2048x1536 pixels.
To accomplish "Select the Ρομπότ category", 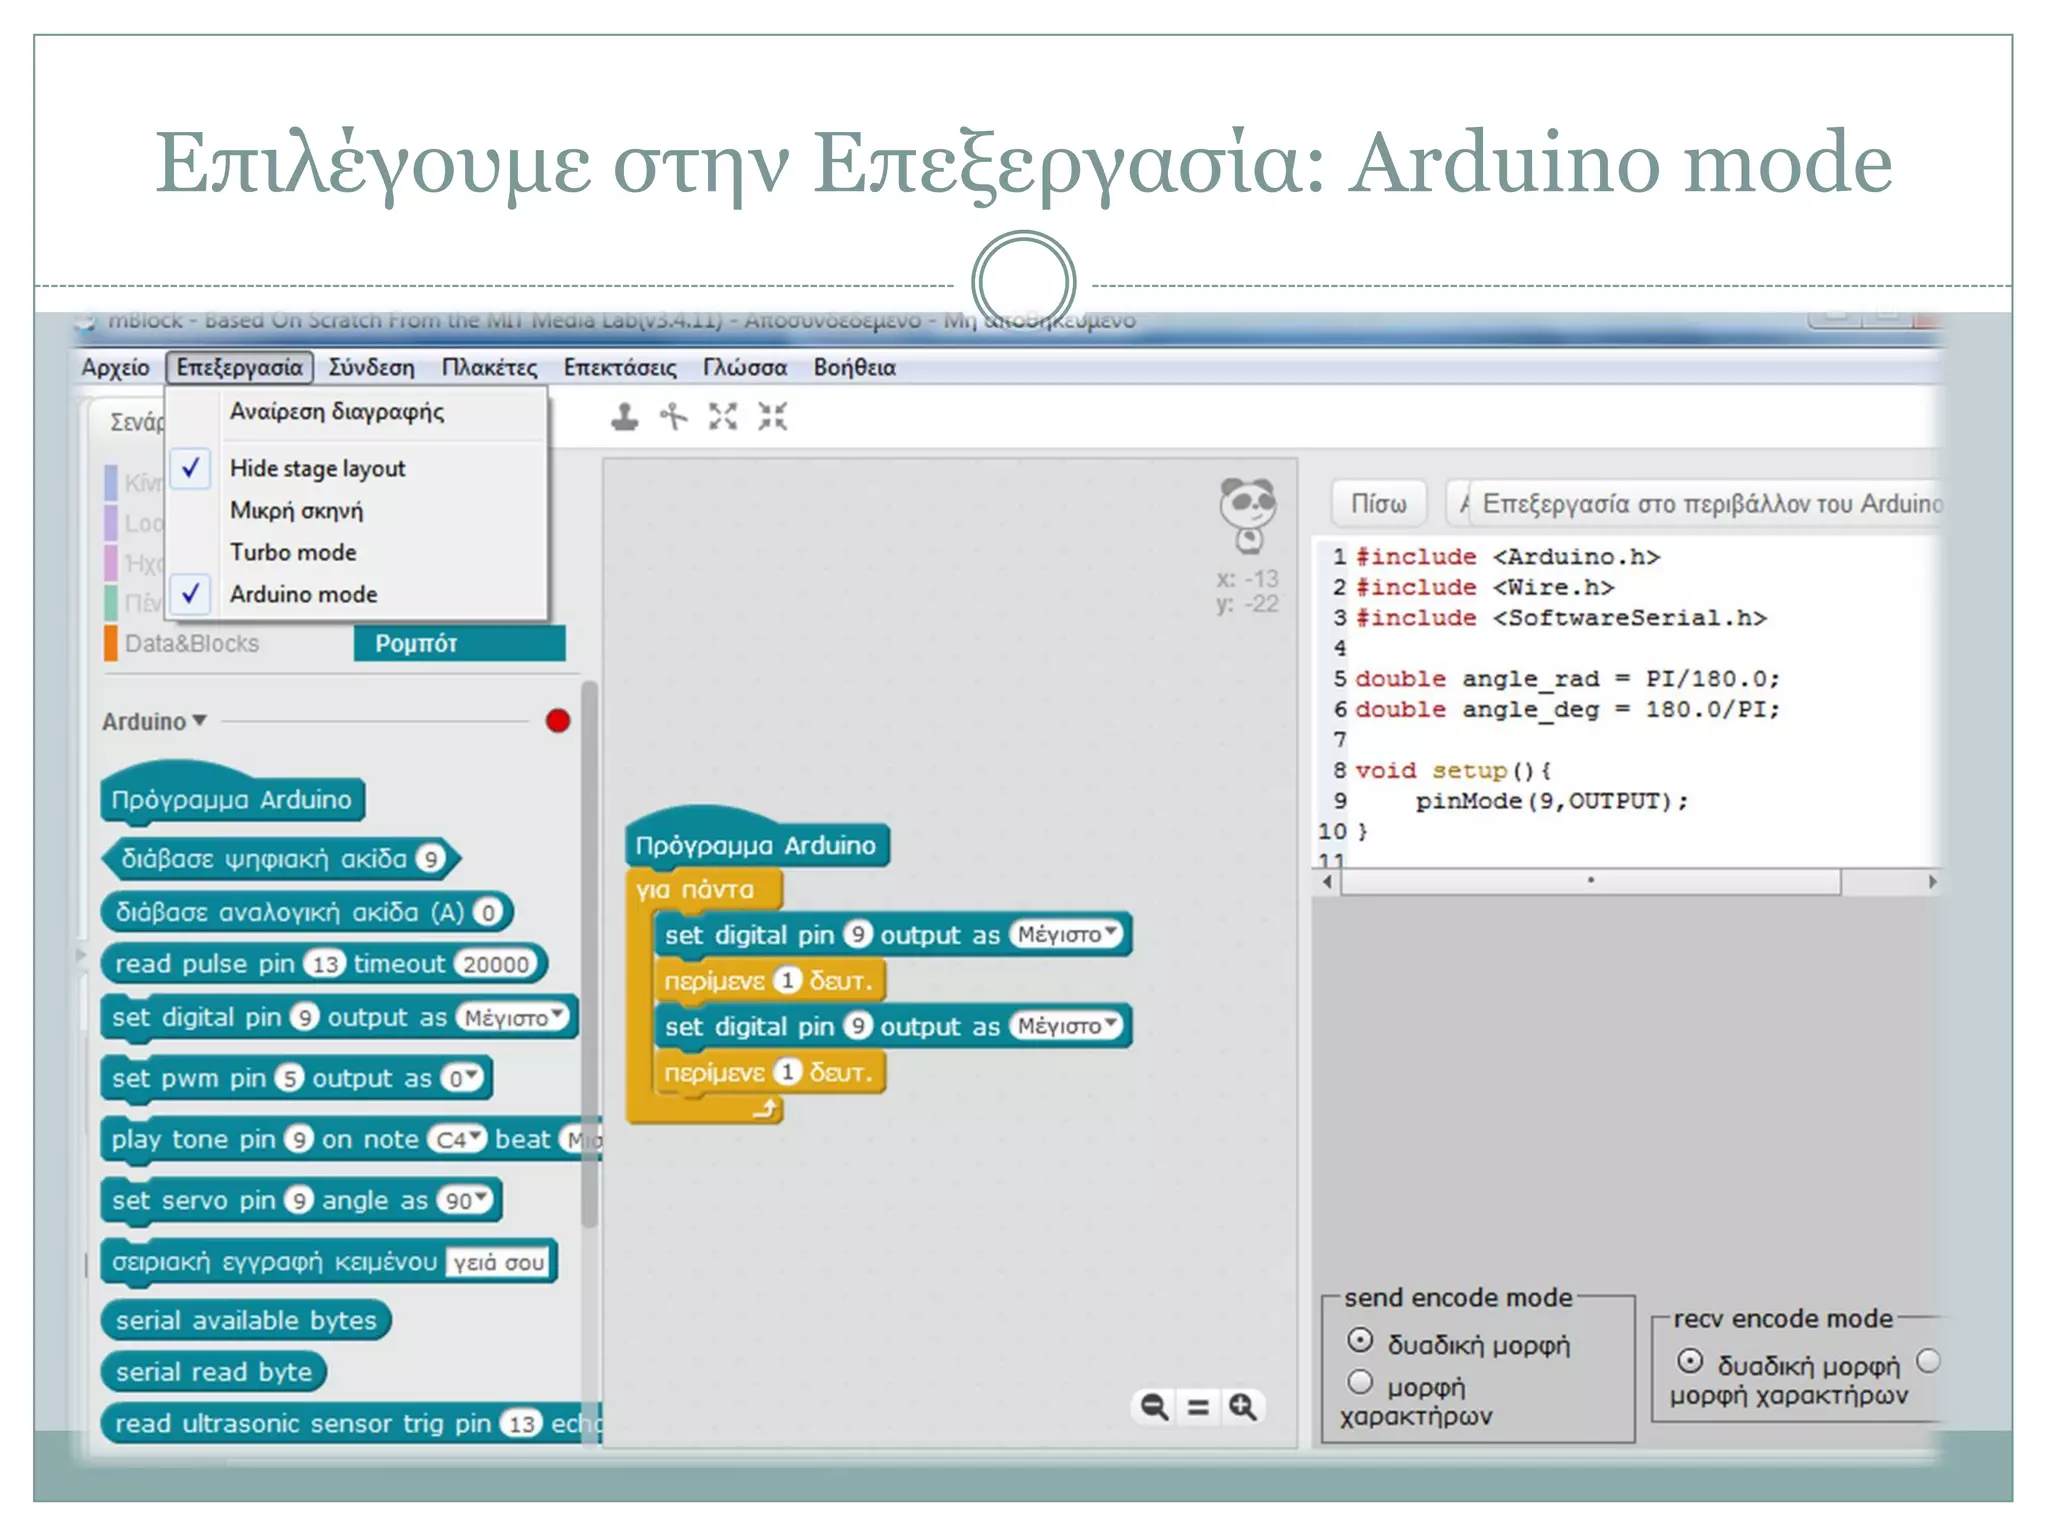I will 459,643.
